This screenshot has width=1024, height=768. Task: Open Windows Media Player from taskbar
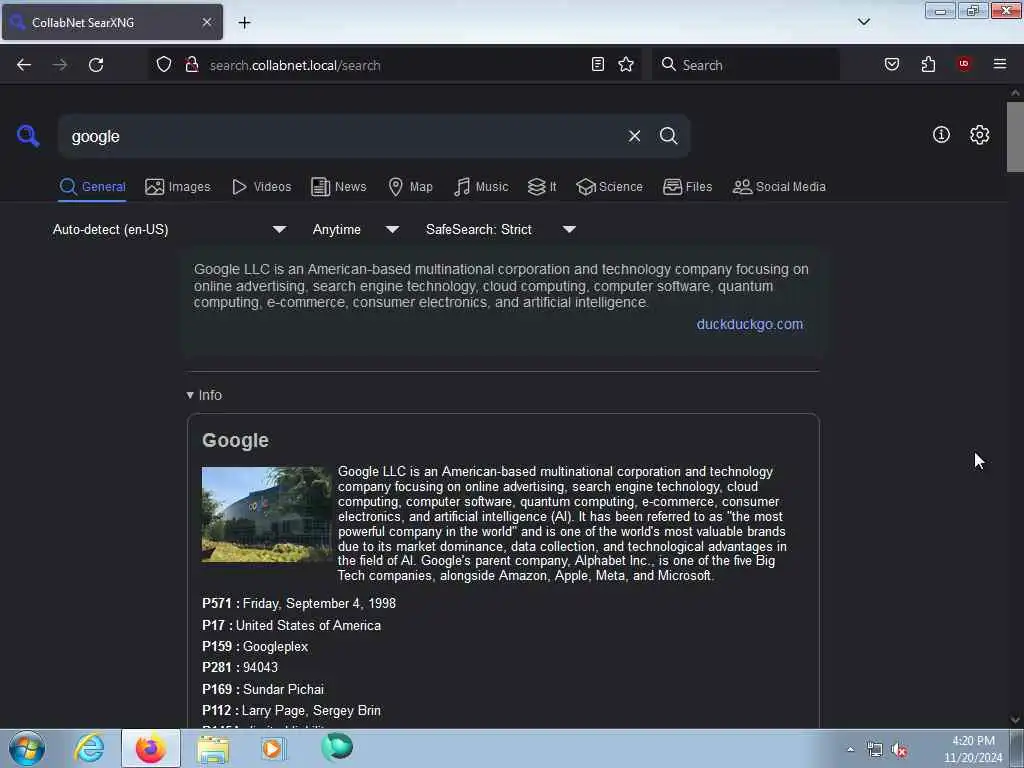pyautogui.click(x=273, y=748)
